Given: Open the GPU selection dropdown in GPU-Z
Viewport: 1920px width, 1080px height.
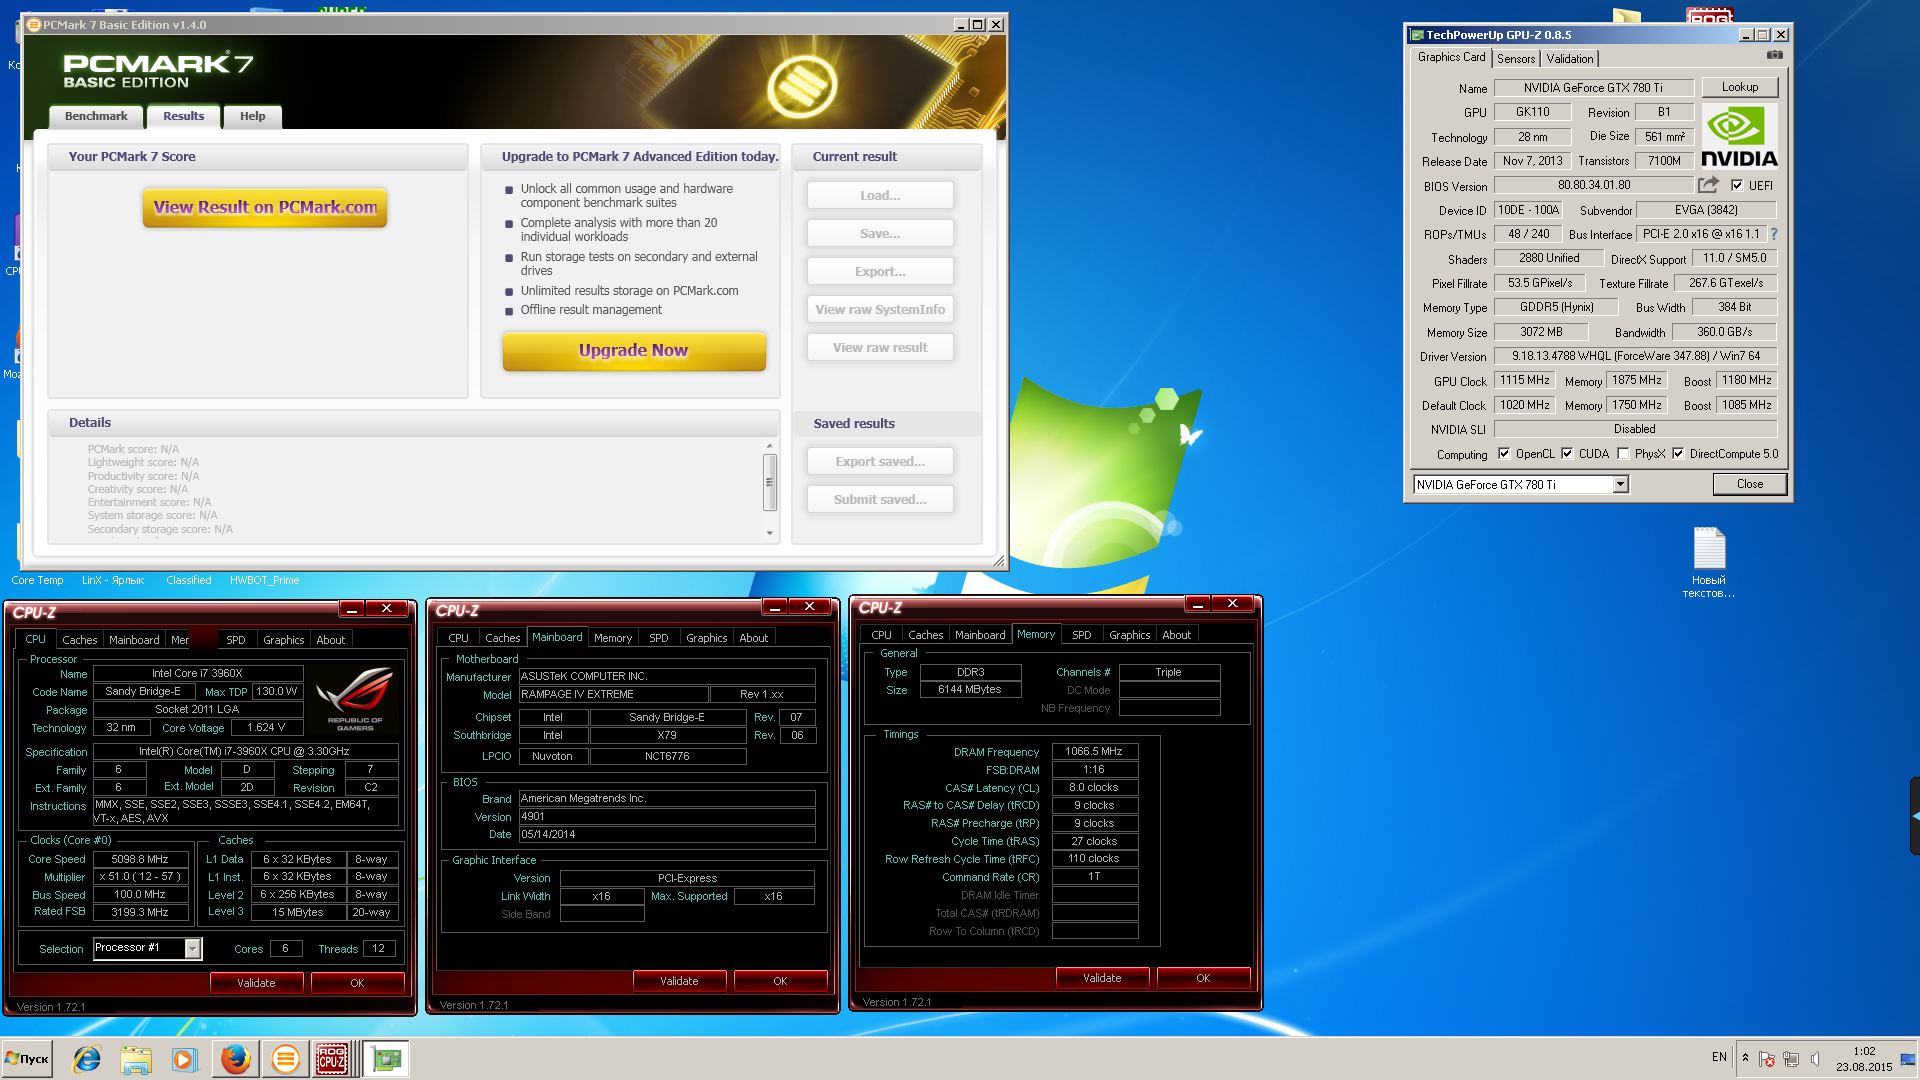Looking at the screenshot, I should click(1621, 485).
